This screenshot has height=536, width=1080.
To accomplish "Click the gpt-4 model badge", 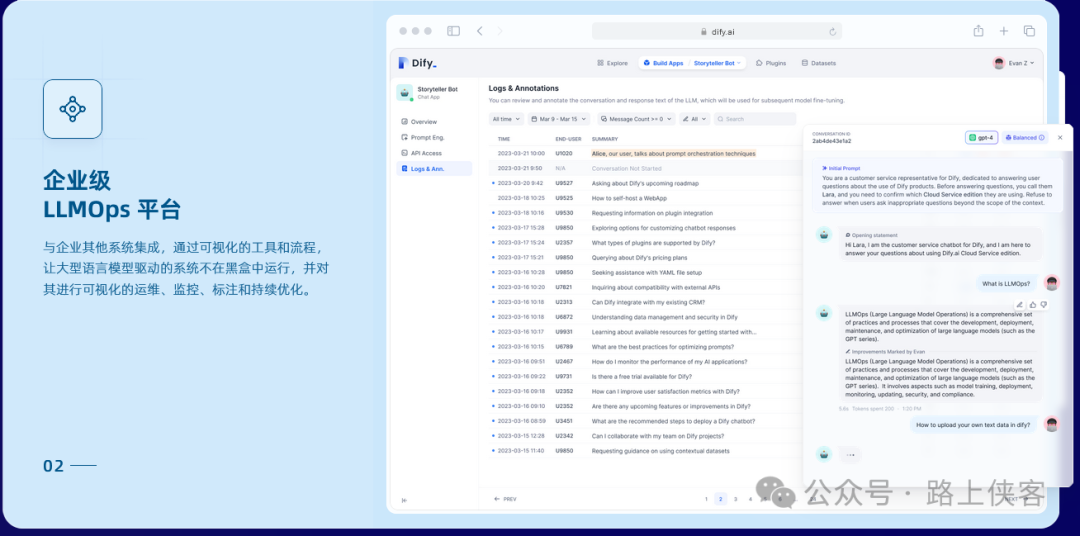I will pyautogui.click(x=982, y=138).
